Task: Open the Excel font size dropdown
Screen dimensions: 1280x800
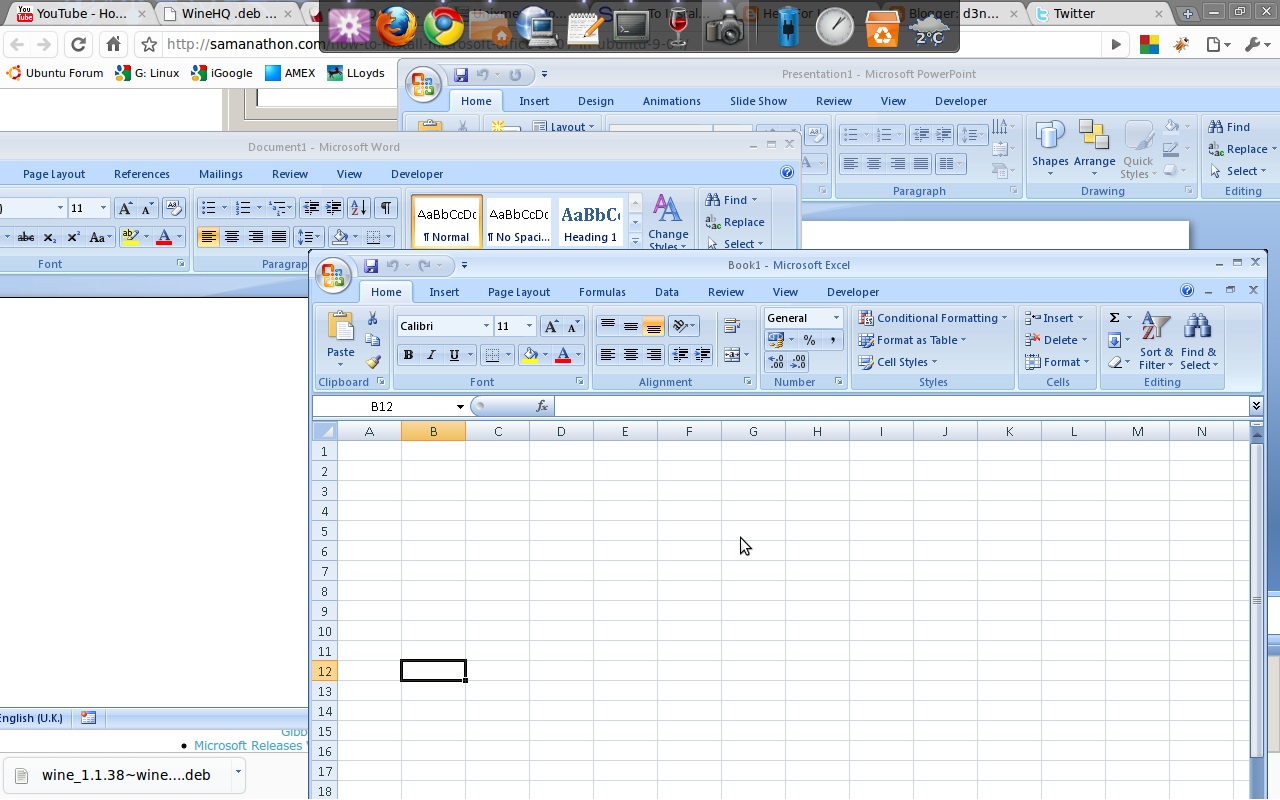Action: tap(530, 325)
